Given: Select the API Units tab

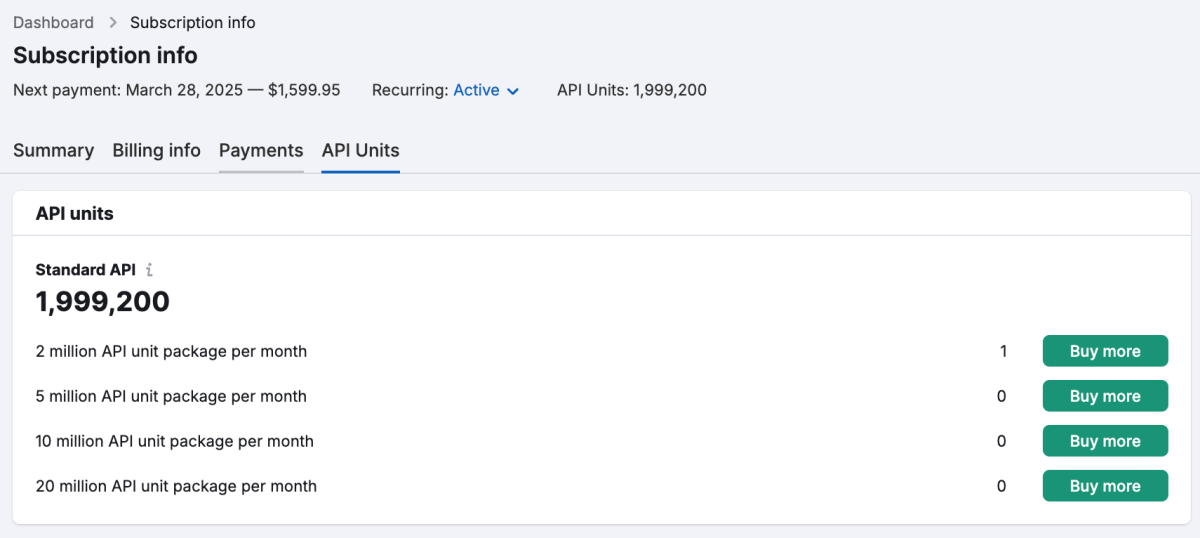Looking at the screenshot, I should tap(360, 150).
